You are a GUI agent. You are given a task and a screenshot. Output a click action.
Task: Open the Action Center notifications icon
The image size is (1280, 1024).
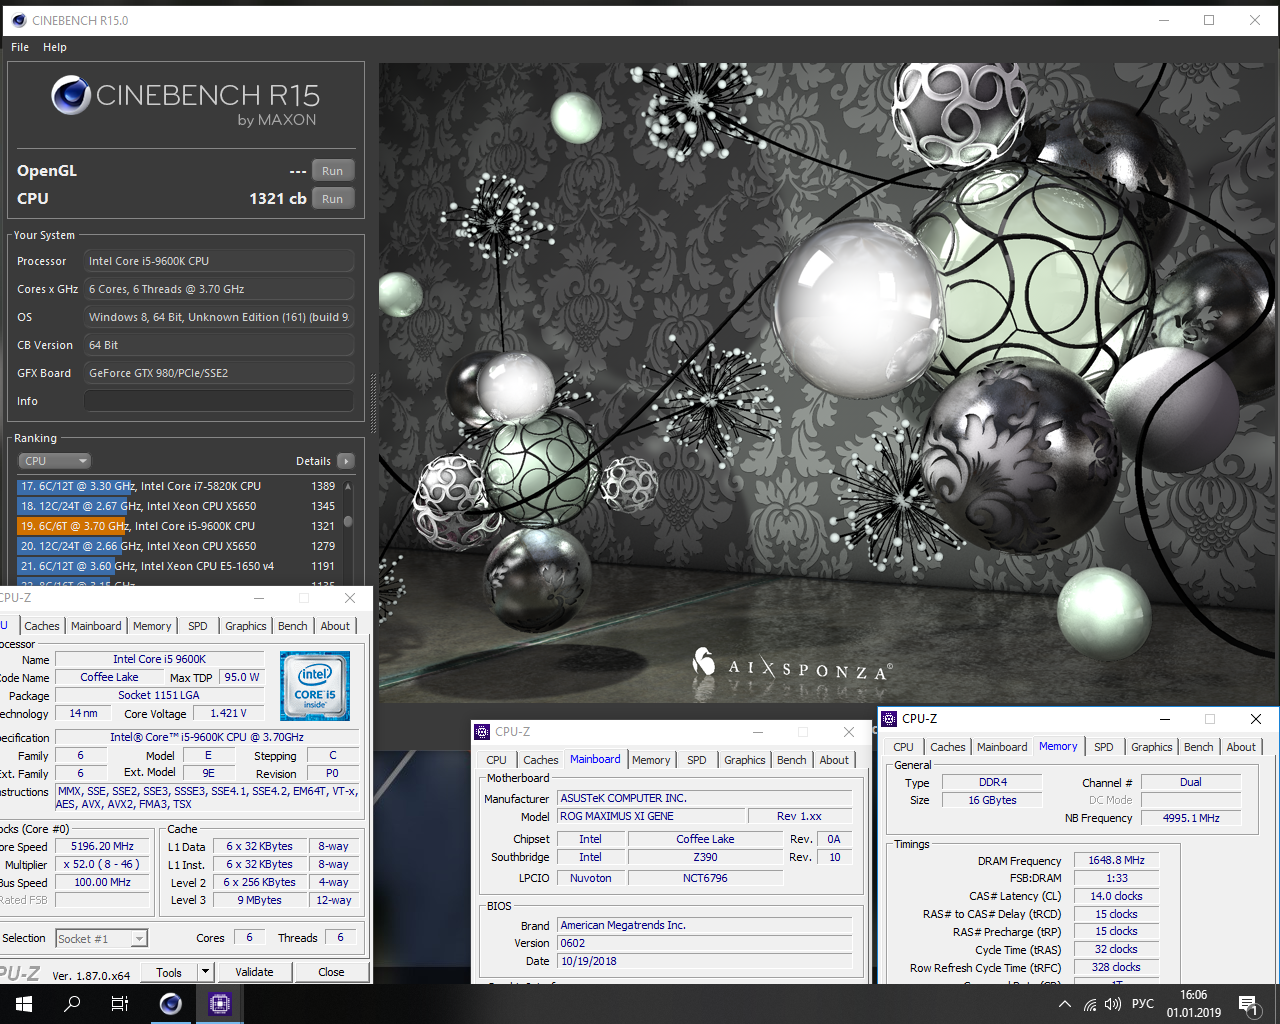pos(1248,1004)
